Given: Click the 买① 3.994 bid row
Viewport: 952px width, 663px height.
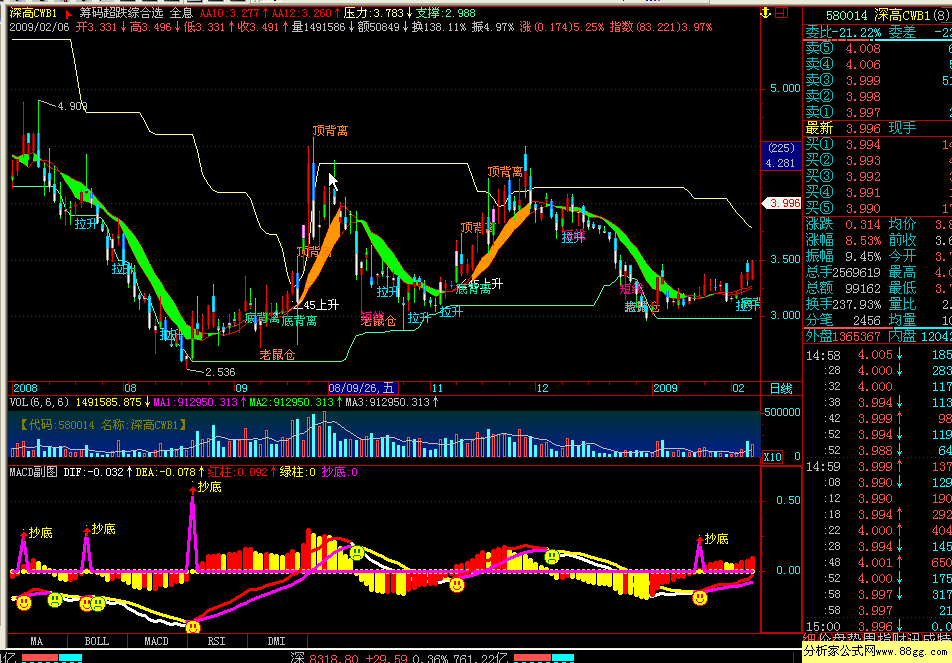Looking at the screenshot, I should (x=878, y=144).
